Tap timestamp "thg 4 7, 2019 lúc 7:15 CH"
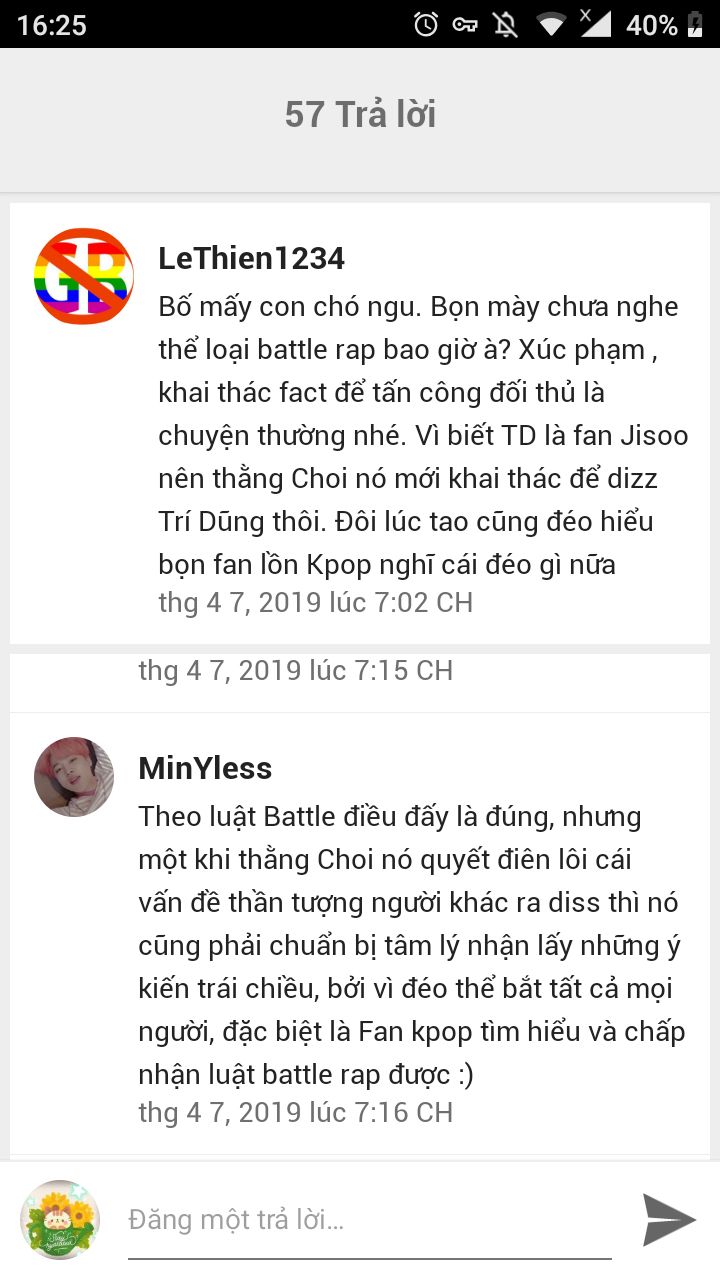The width and height of the screenshot is (720, 1280). pos(295,670)
